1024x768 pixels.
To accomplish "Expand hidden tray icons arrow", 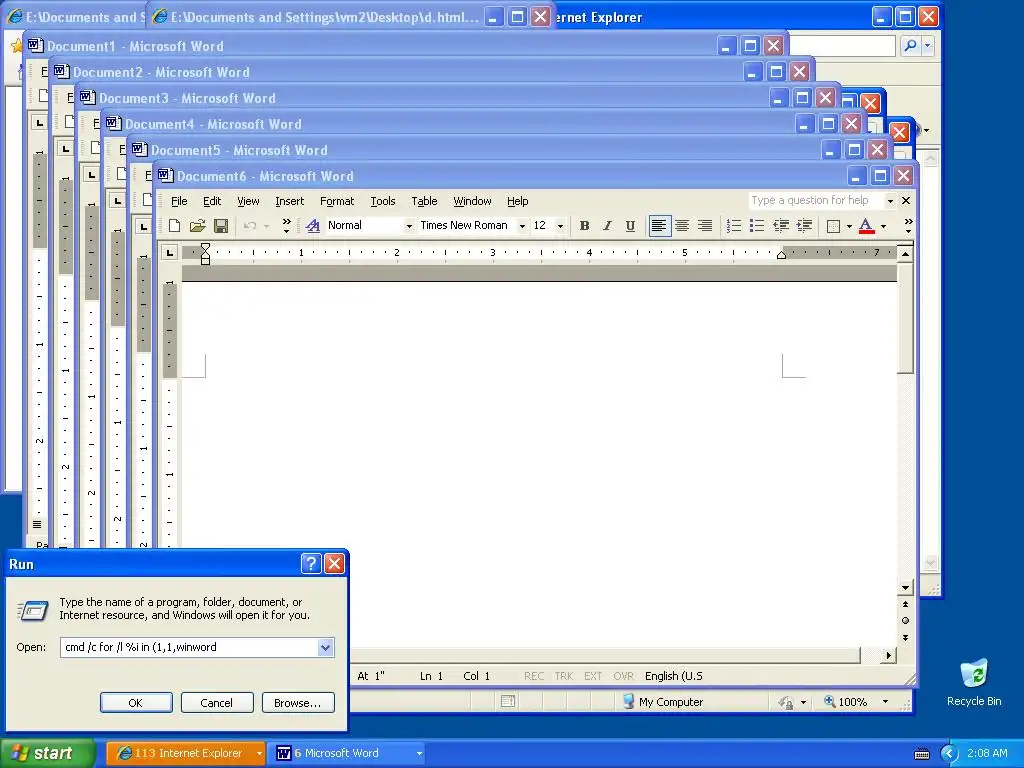I will 949,754.
